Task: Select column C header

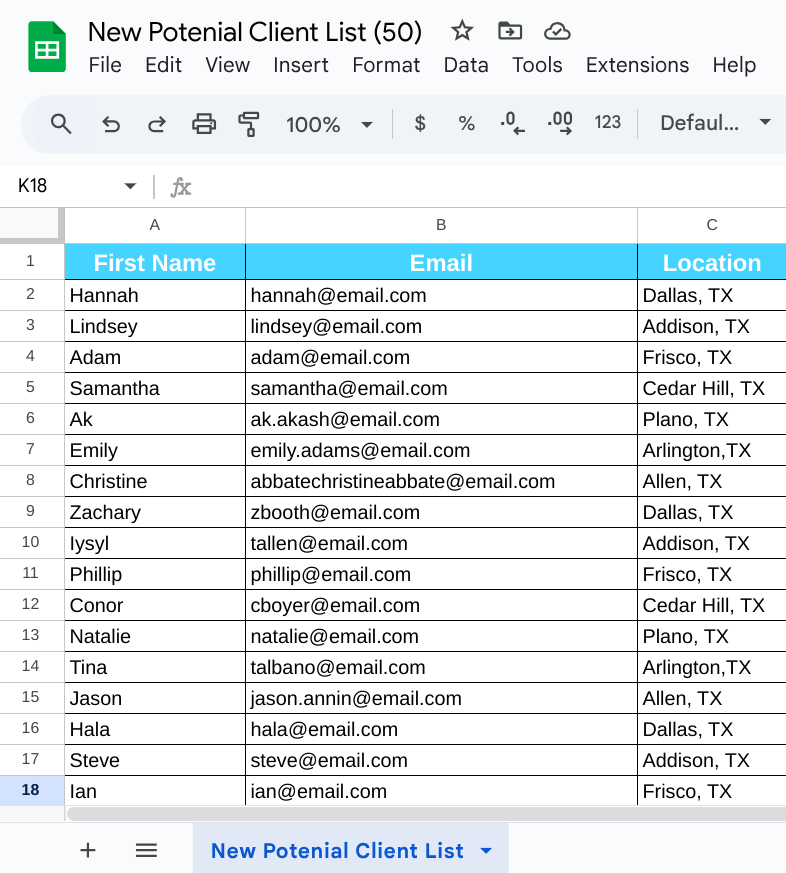Action: point(712,225)
